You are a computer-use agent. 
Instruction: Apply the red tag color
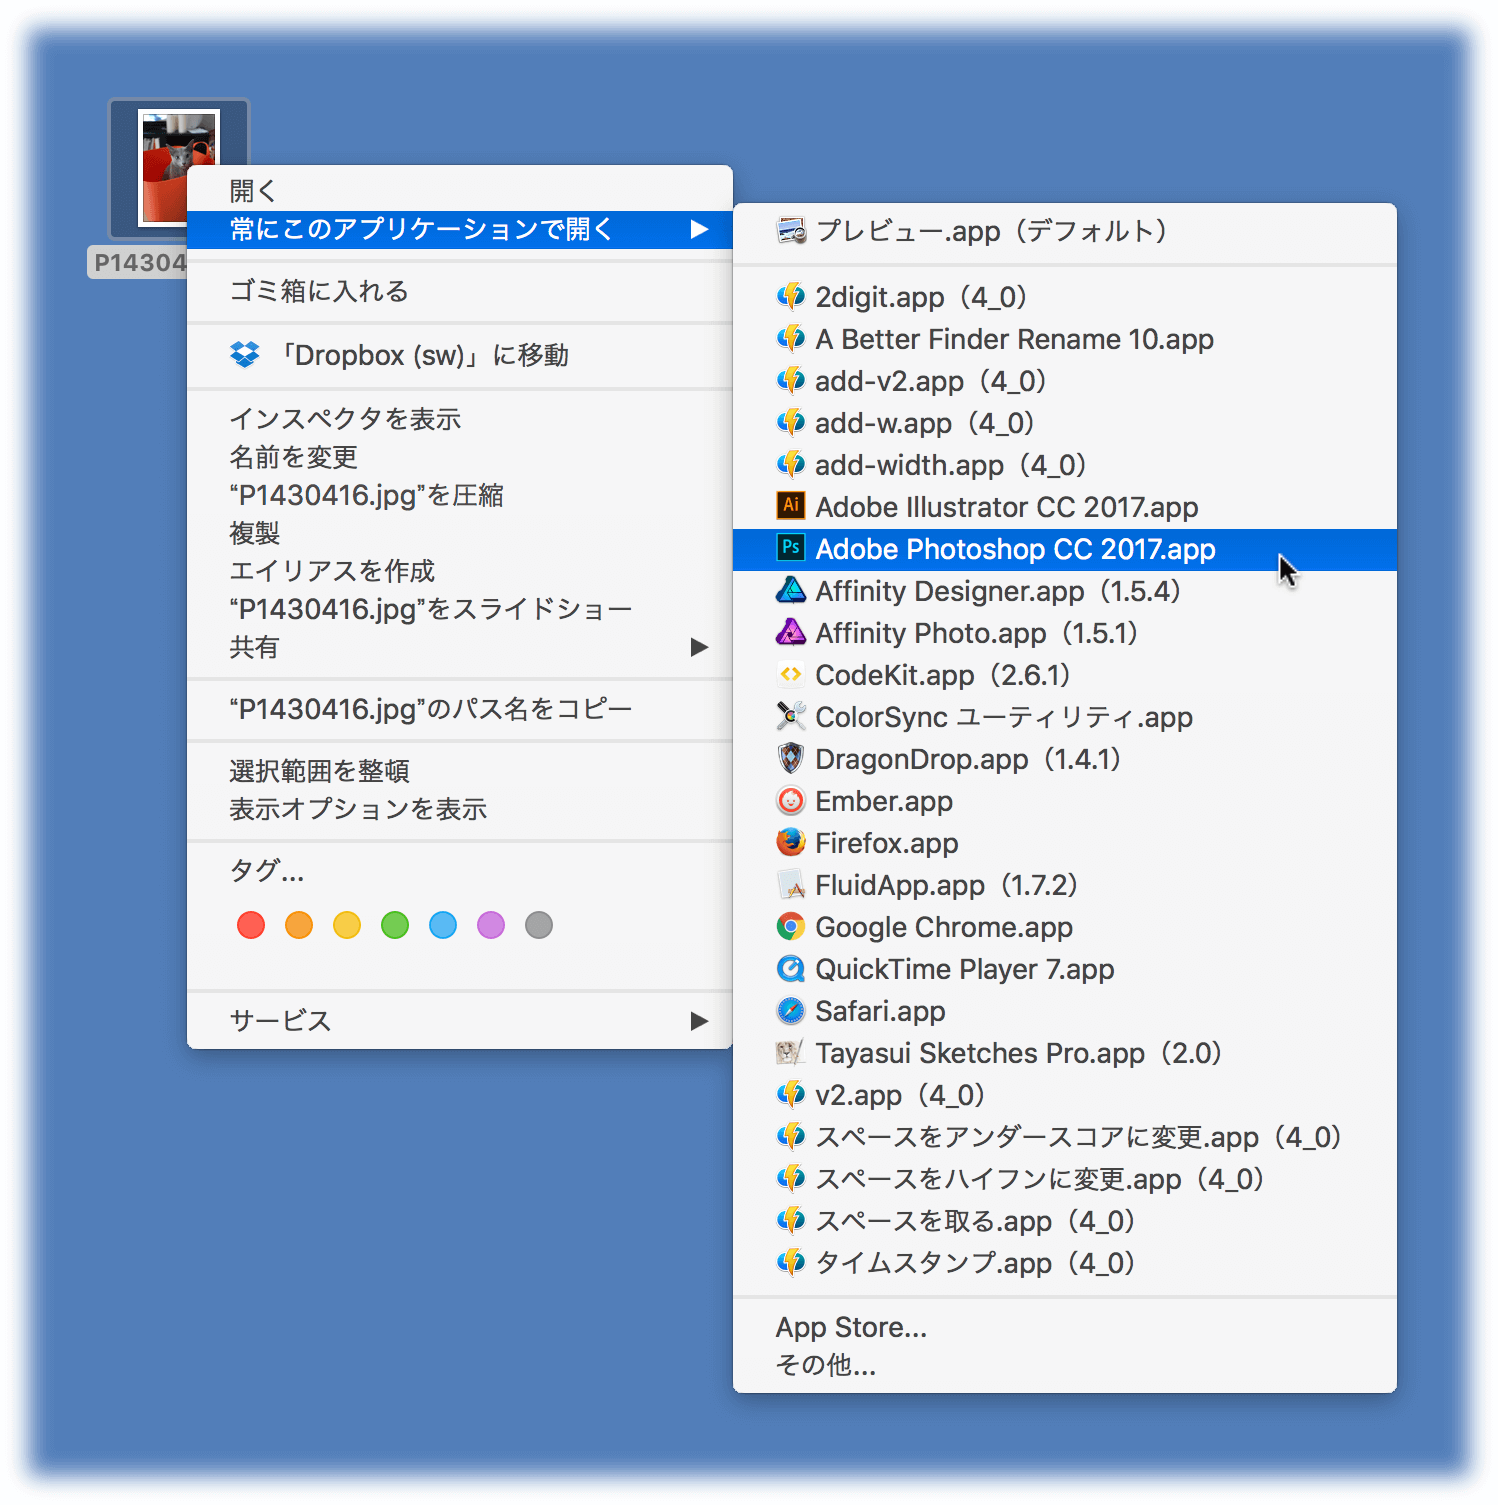pos(251,925)
